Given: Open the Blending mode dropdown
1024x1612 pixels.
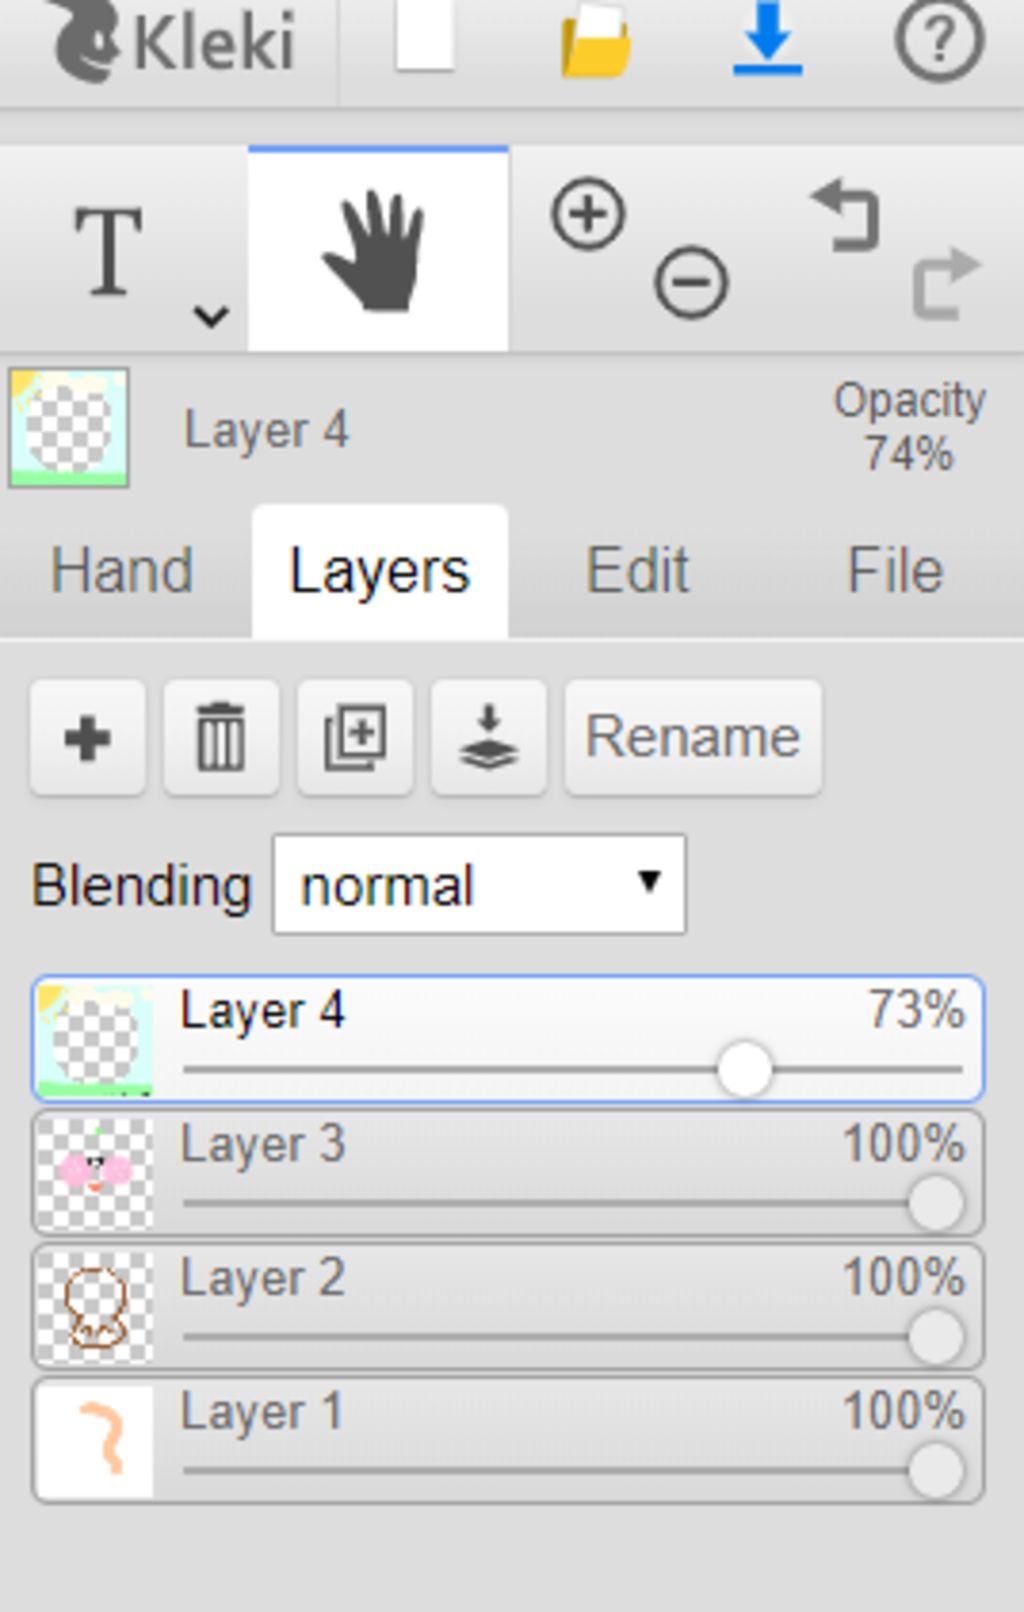Looking at the screenshot, I should tap(479, 885).
